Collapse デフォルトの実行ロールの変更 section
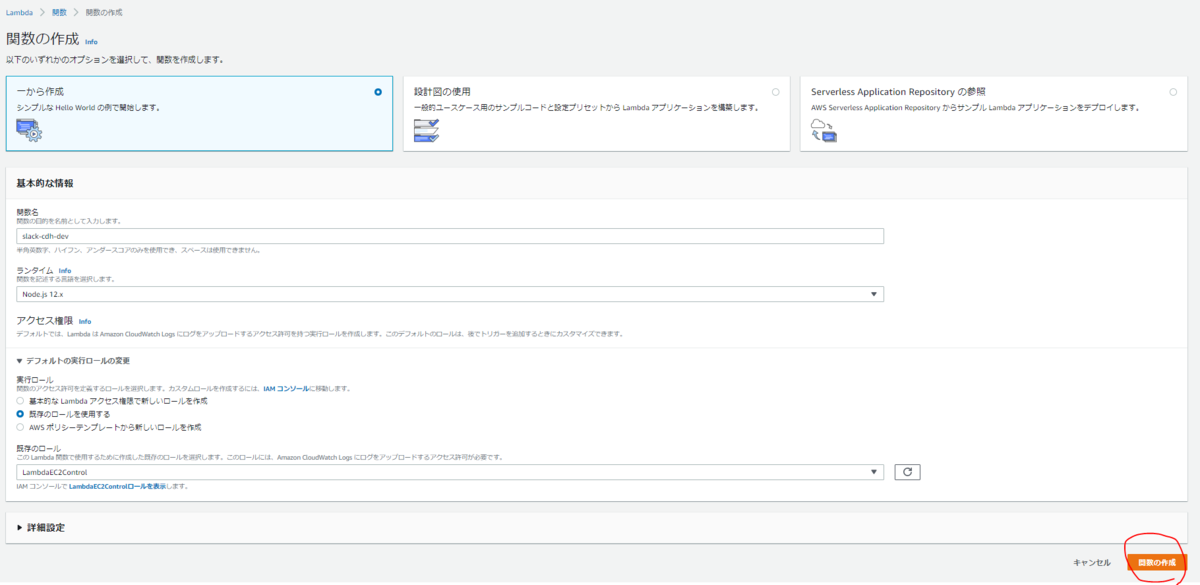Screen dimensions: 1200x585 [x=73, y=360]
